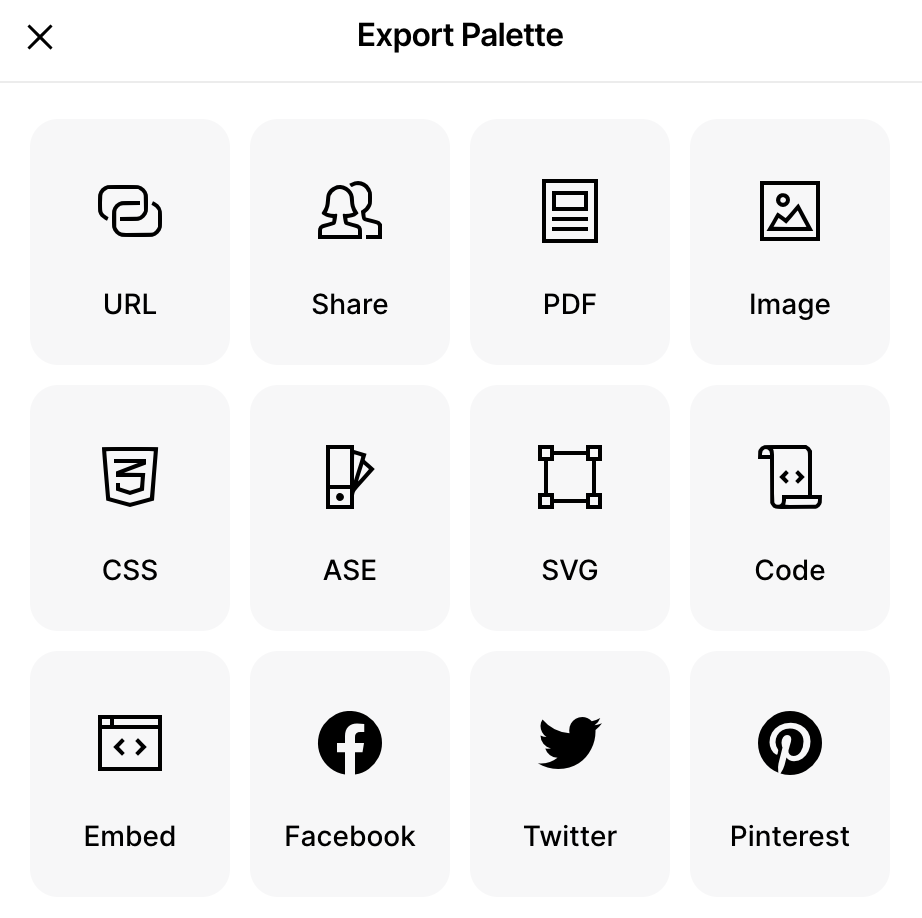This screenshot has width=922, height=918.
Task: Click the Image picture icon
Action: pos(790,211)
